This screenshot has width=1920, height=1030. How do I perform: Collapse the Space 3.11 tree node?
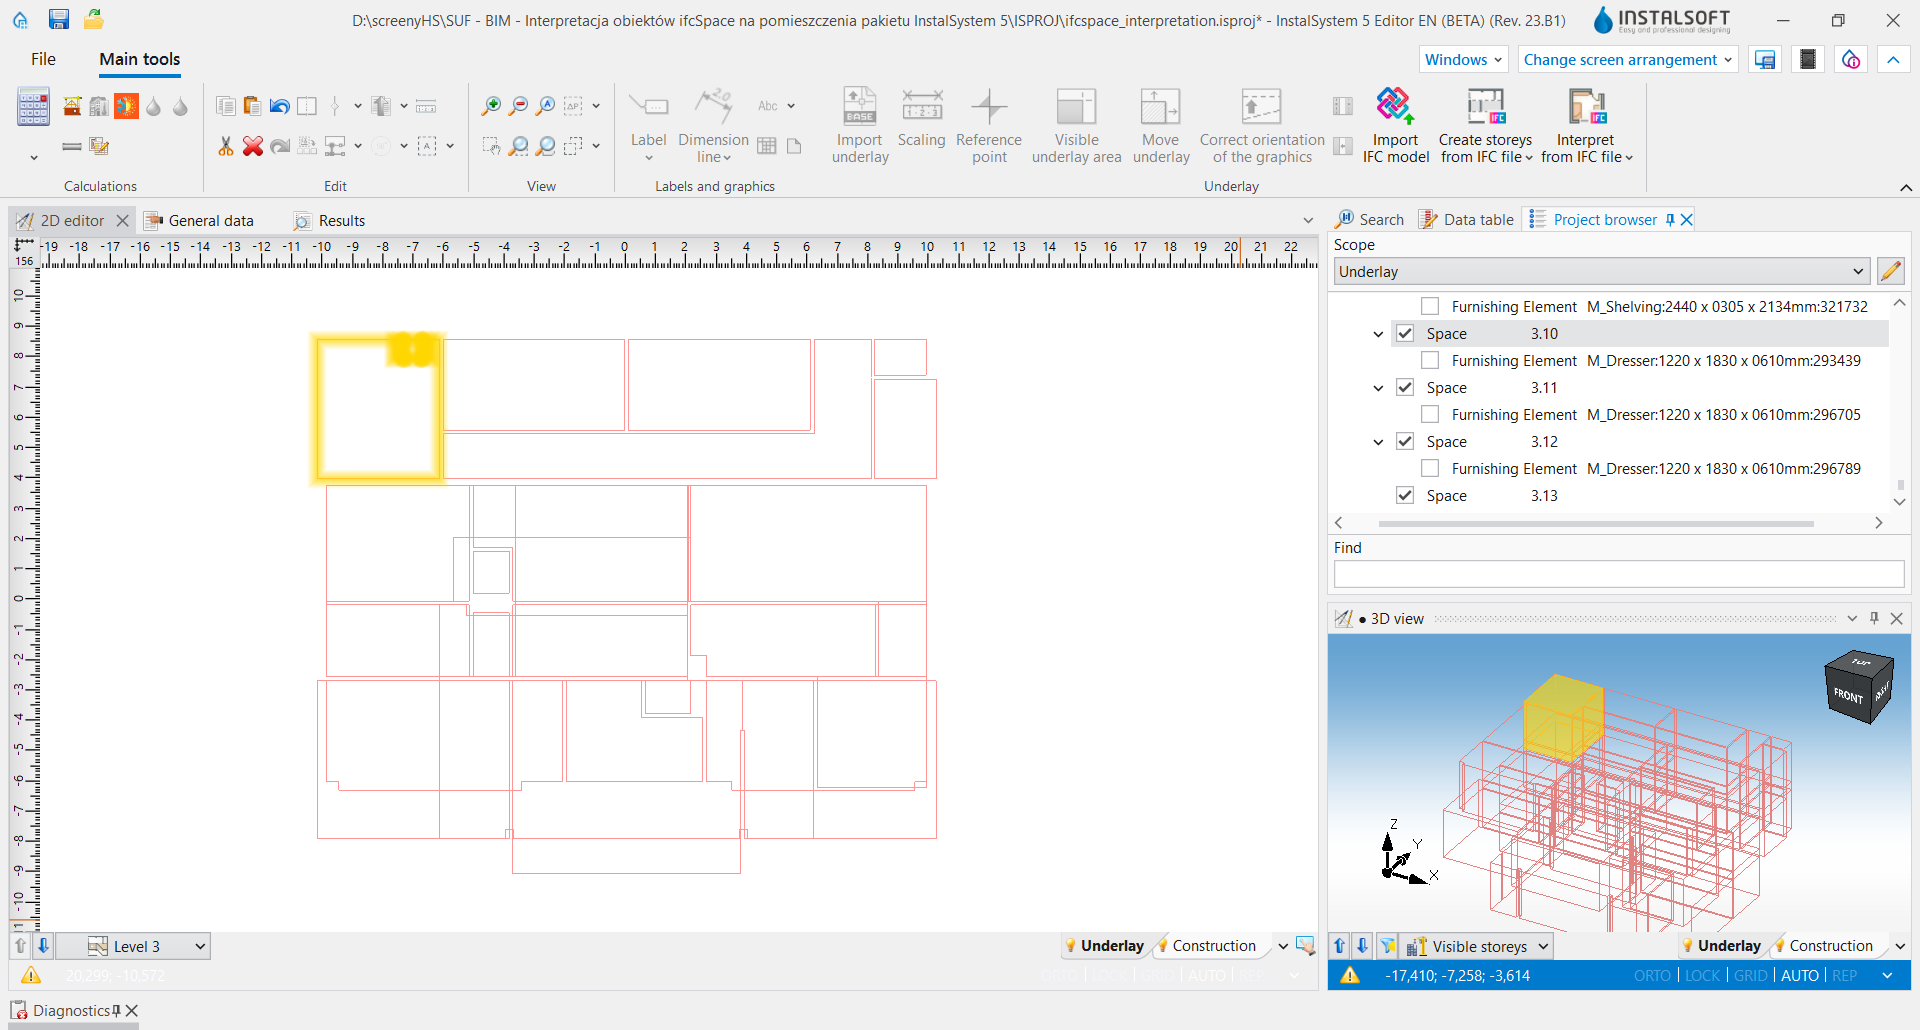1378,388
